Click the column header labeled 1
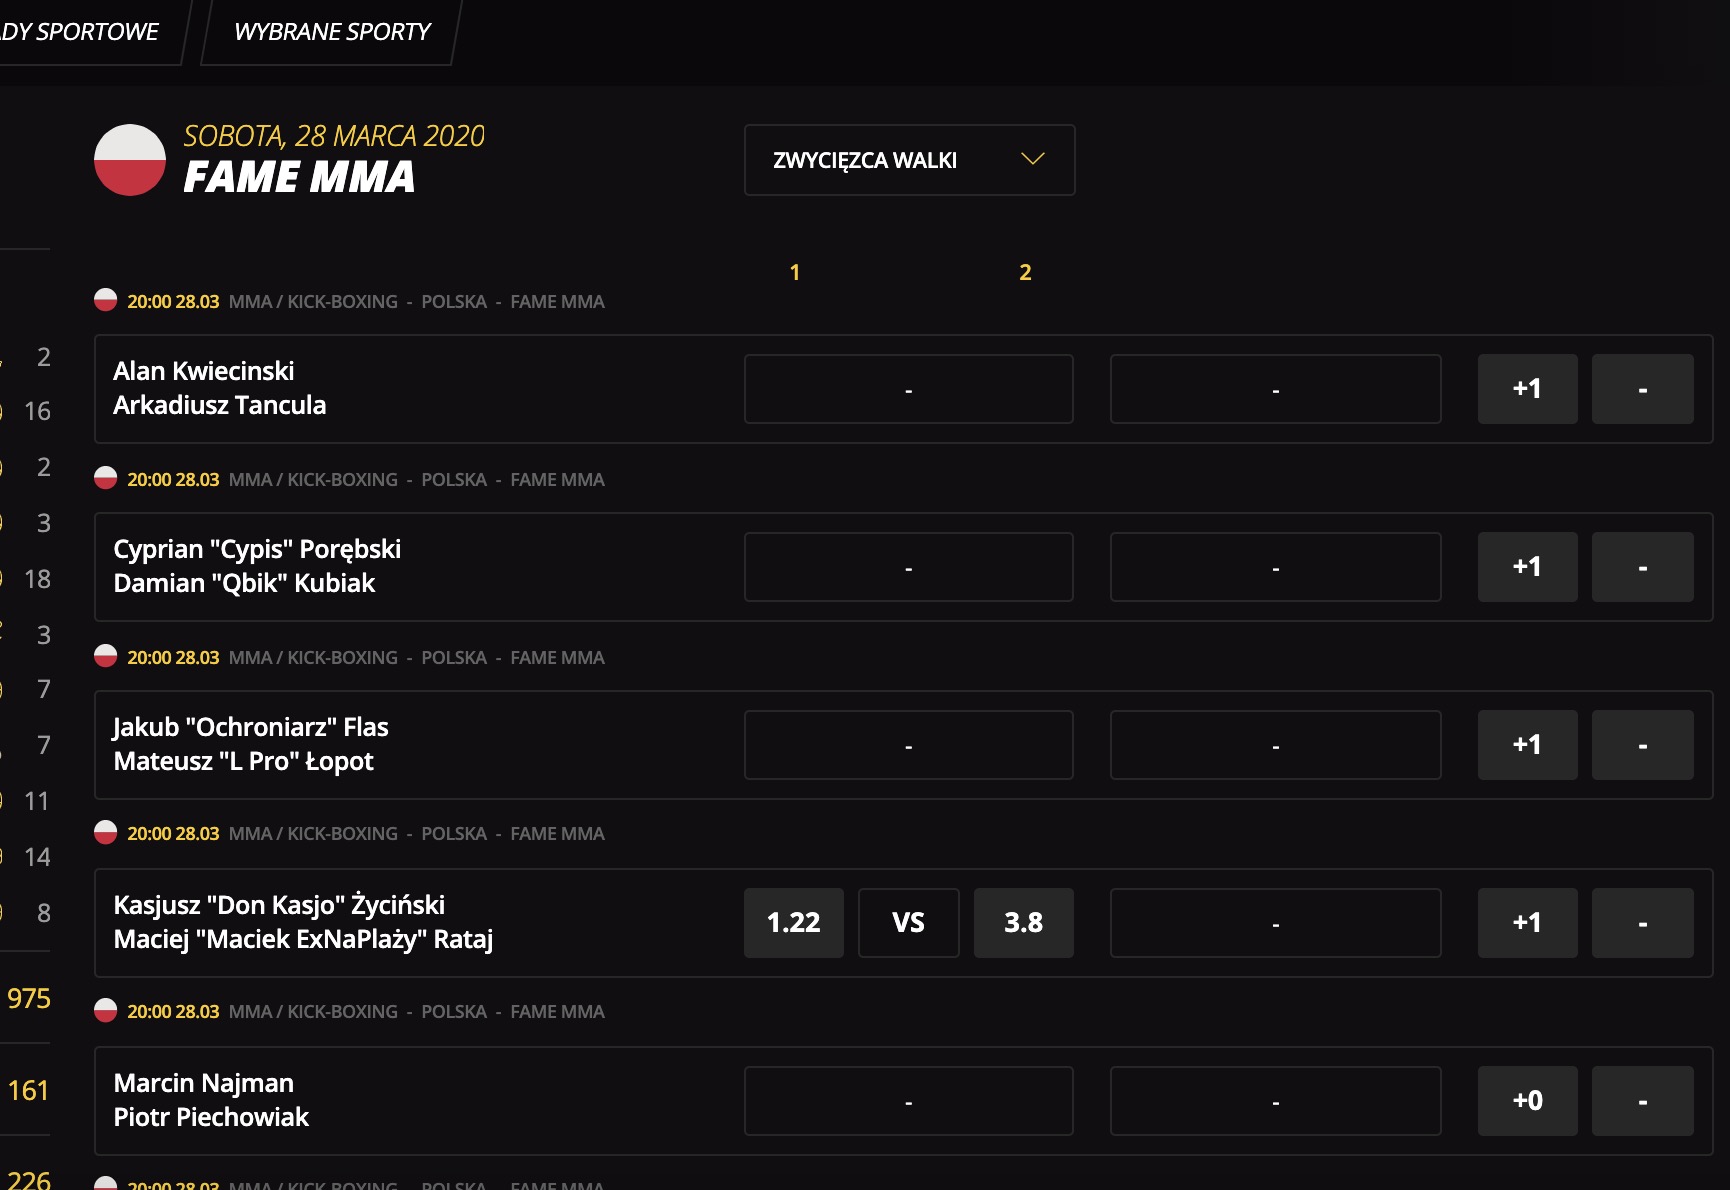The width and height of the screenshot is (1730, 1190). pyautogui.click(x=795, y=272)
